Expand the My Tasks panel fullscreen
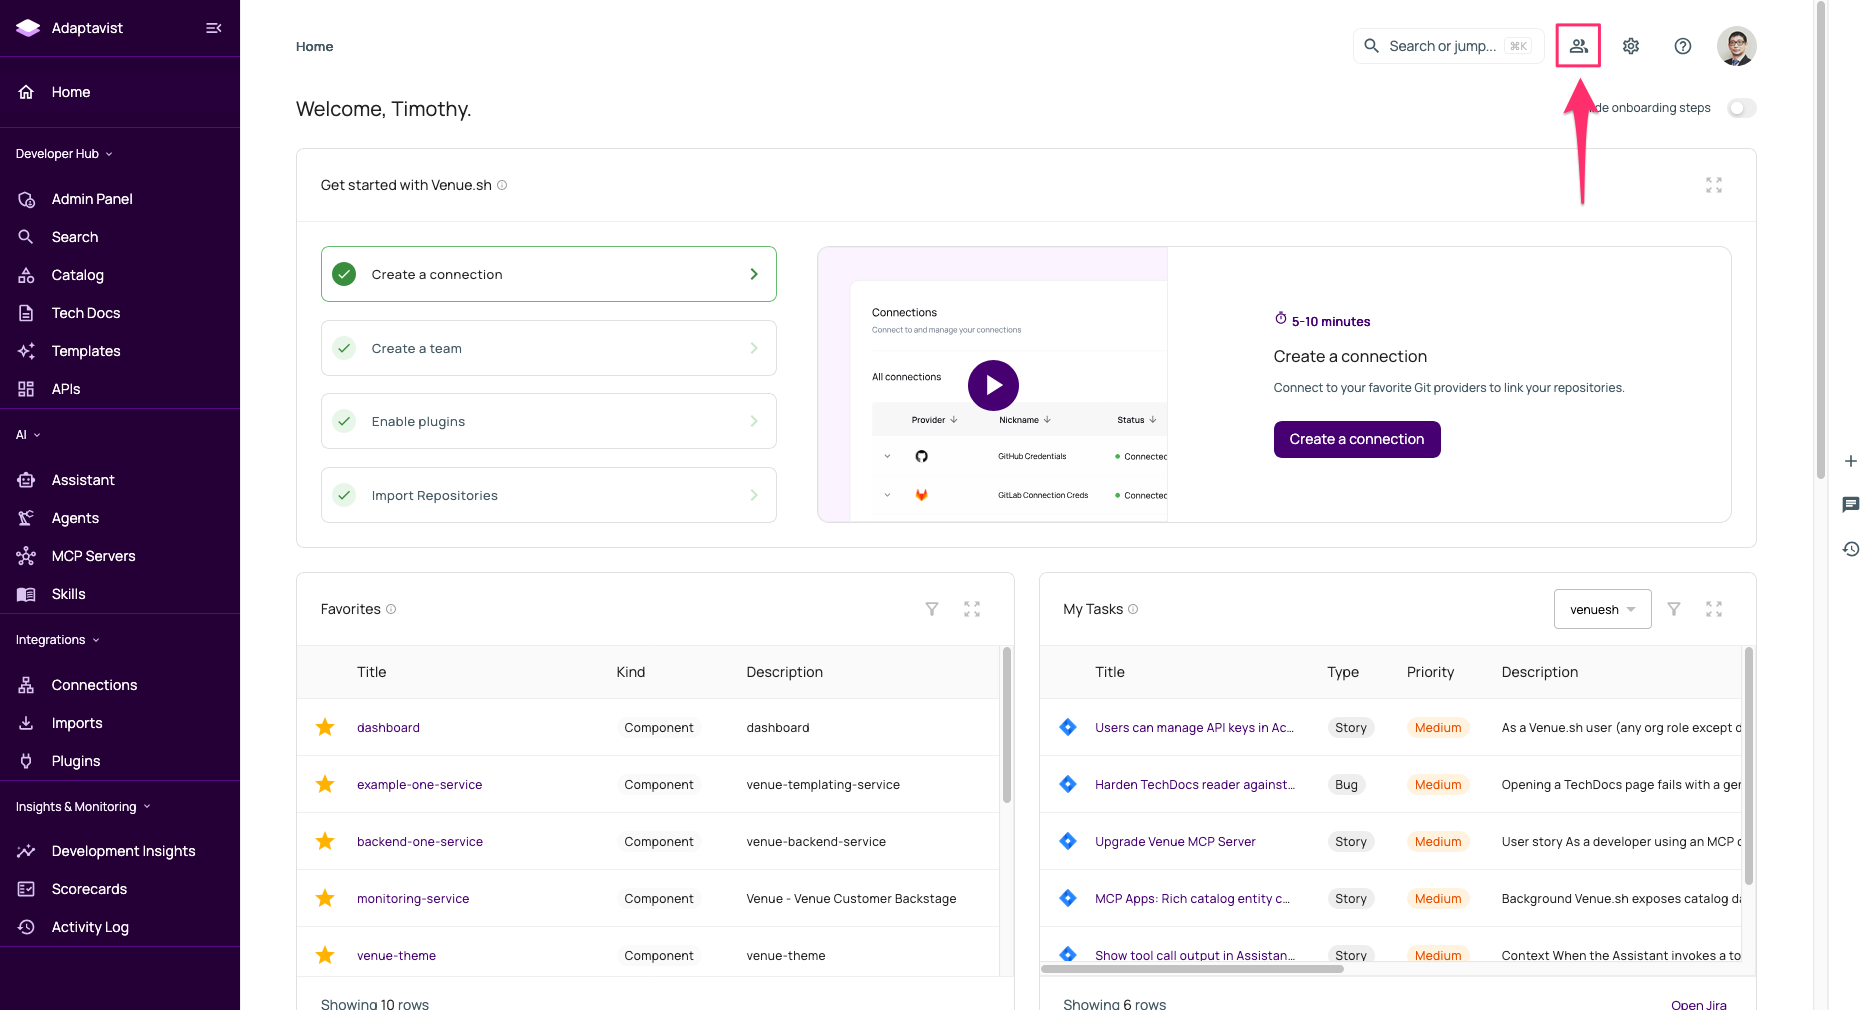The width and height of the screenshot is (1872, 1010). [x=1714, y=609]
